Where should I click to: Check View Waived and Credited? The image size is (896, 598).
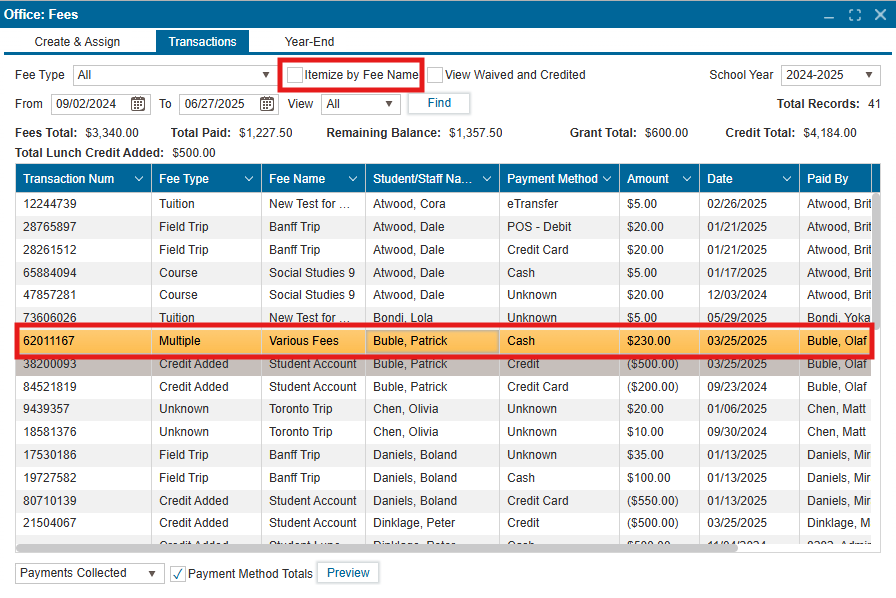coord(435,75)
